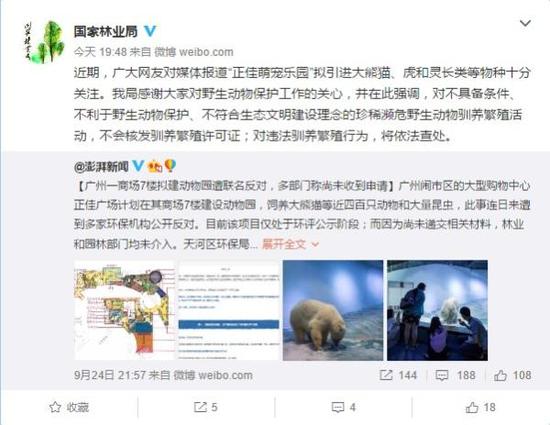
Task: Click comment icon showing 188
Action: [x=455, y=375]
